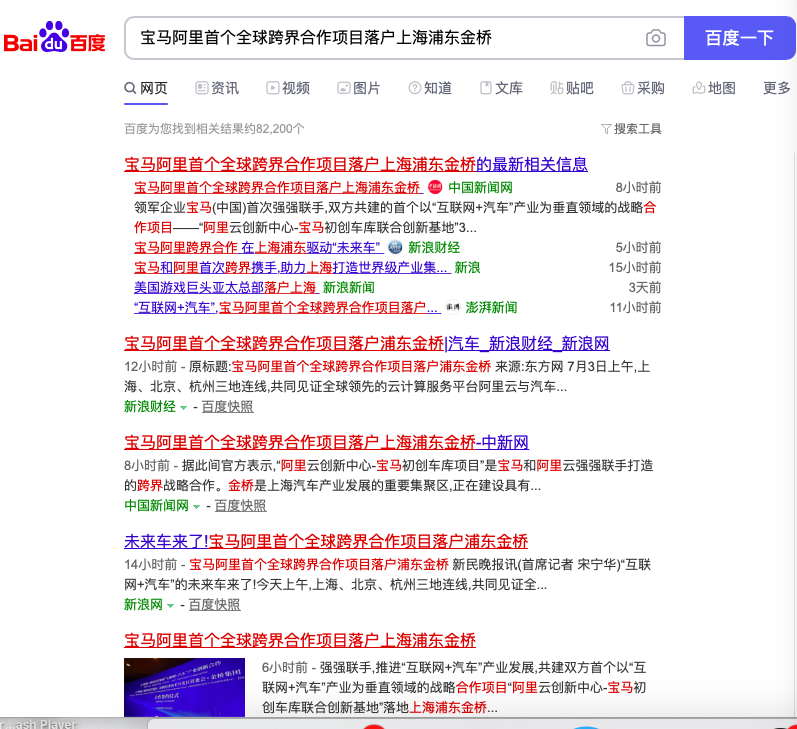Open the 图片 tab

click(x=359, y=88)
